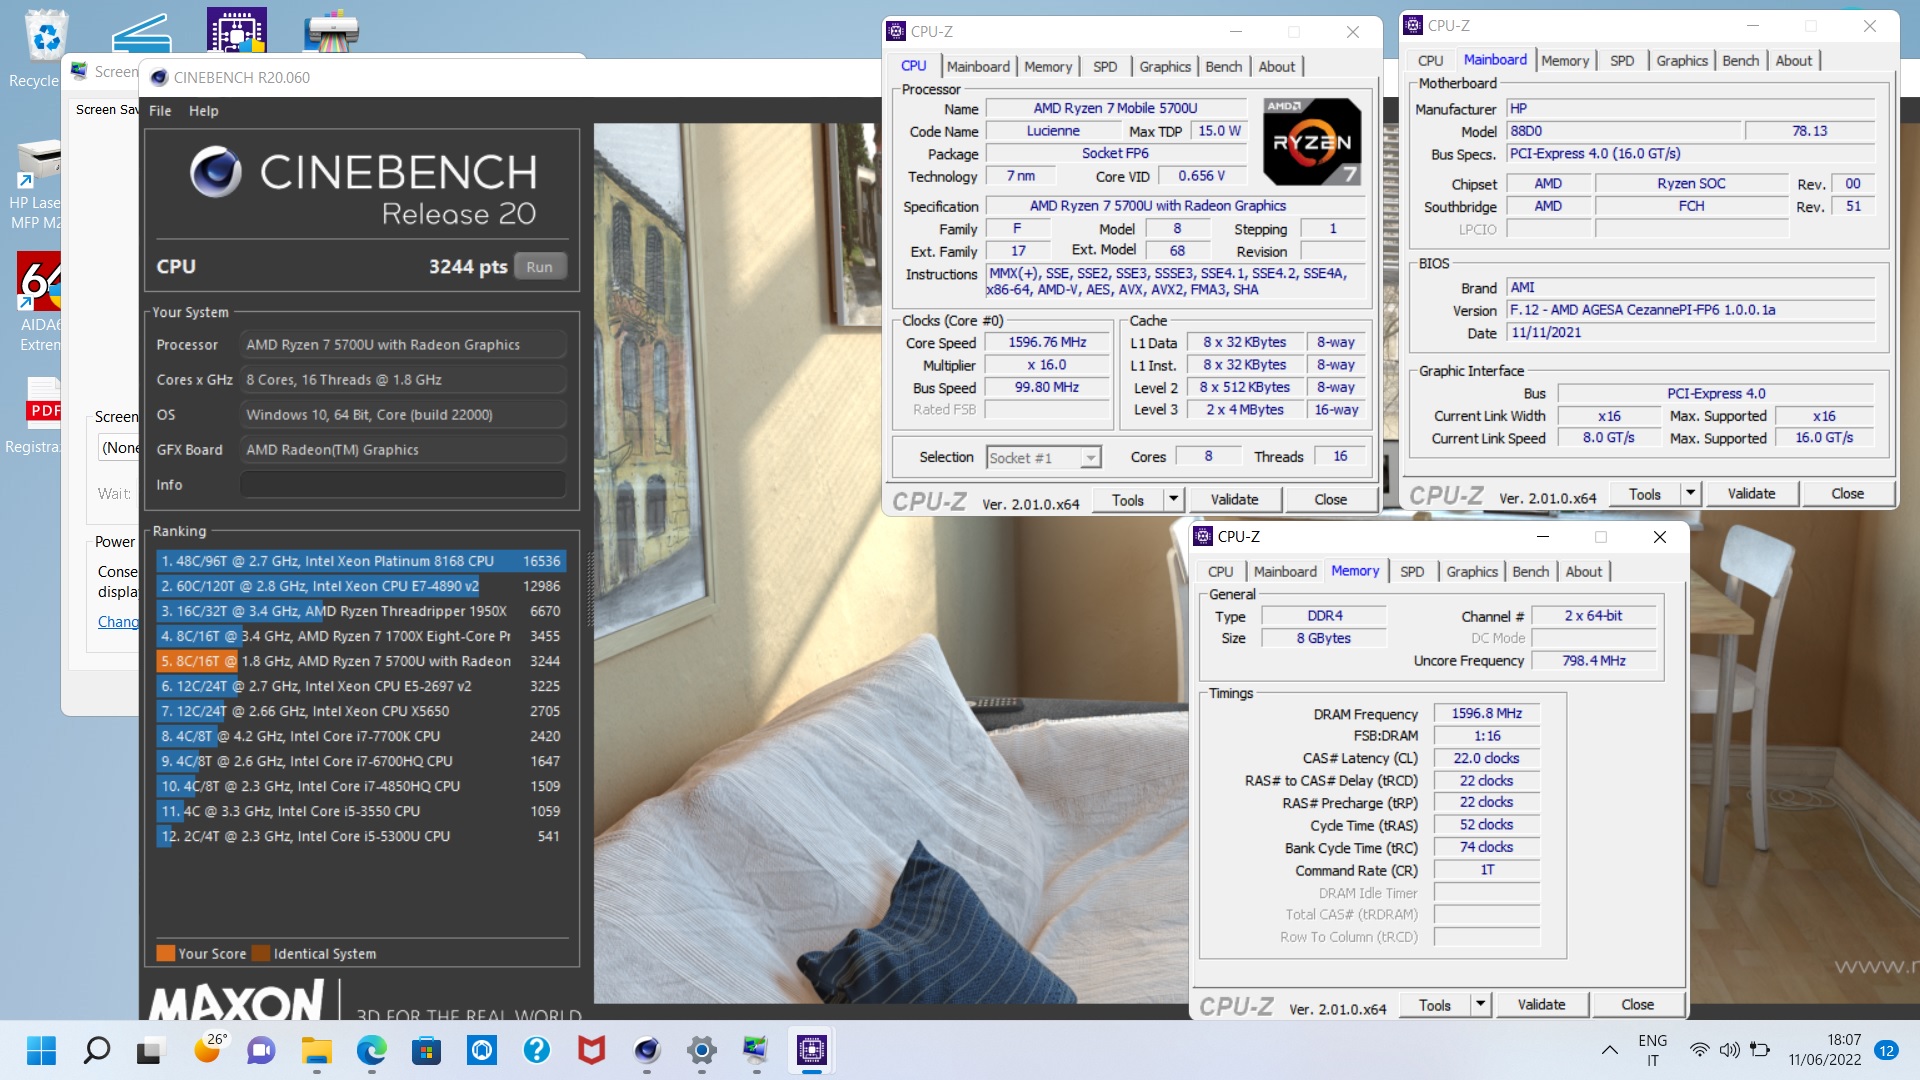Image resolution: width=1920 pixels, height=1080 pixels.
Task: Open Task View from the taskbar
Action: pos(150,1050)
